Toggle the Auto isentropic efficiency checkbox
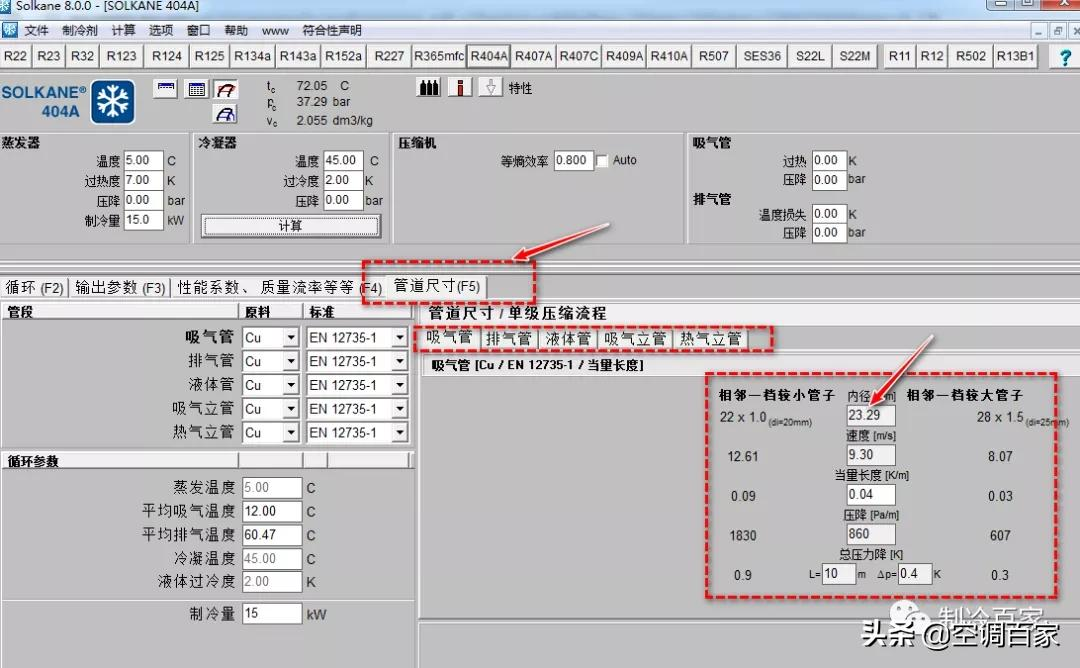The width and height of the screenshot is (1080, 668). (602, 160)
